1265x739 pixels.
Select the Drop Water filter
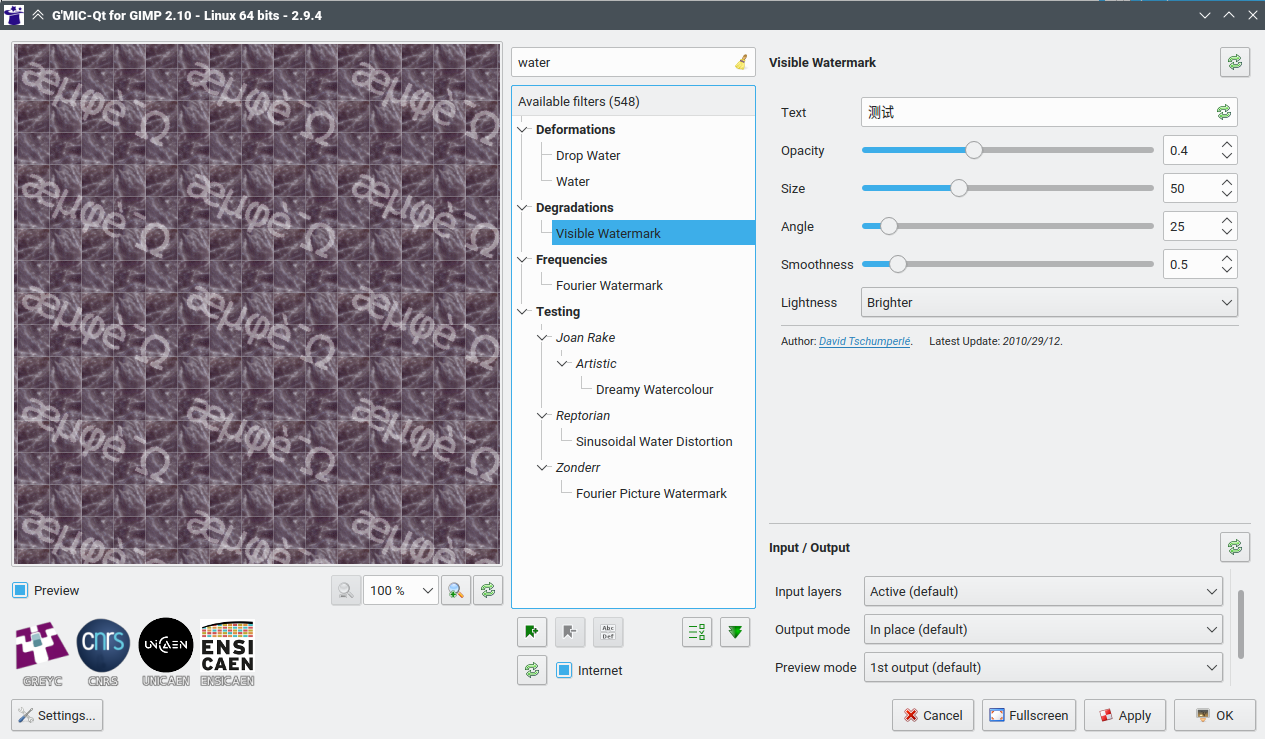click(588, 156)
